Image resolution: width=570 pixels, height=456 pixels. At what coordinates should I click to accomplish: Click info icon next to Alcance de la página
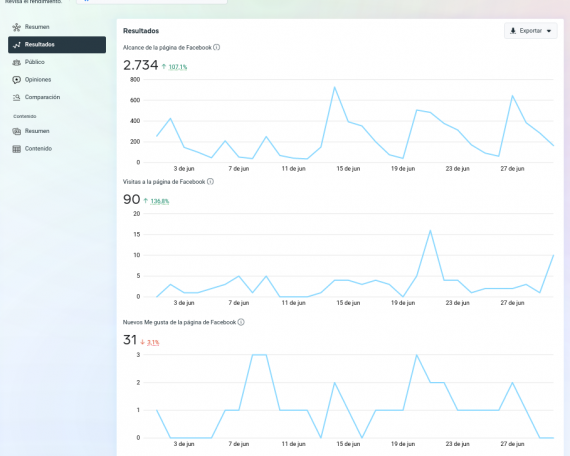point(217,47)
